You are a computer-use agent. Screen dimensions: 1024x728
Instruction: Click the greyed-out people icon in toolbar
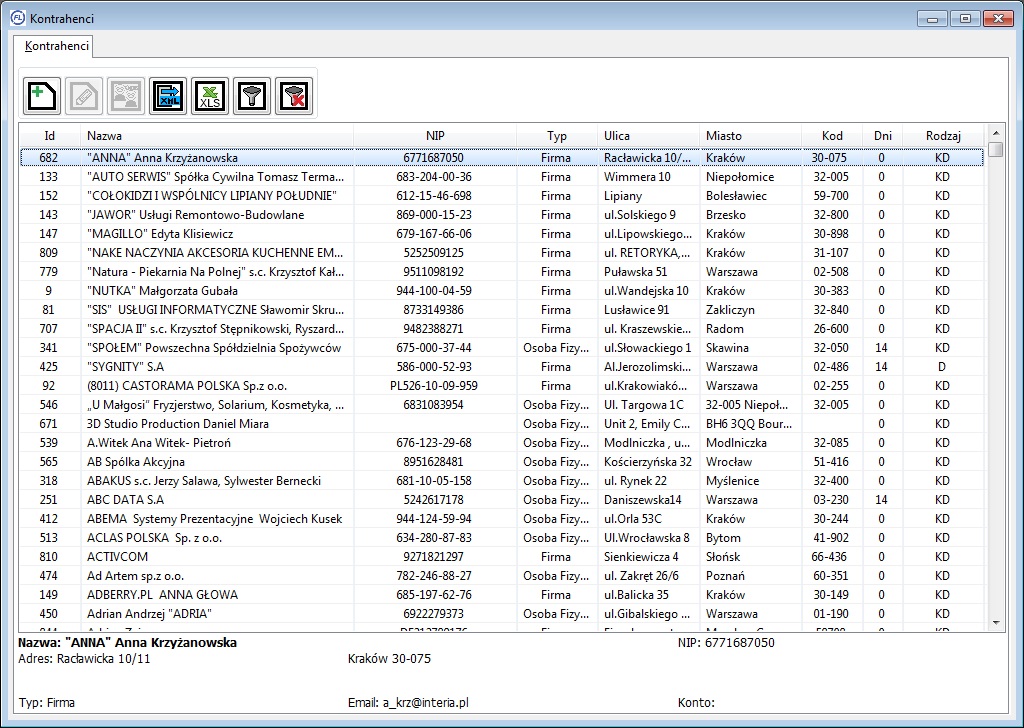(126, 96)
